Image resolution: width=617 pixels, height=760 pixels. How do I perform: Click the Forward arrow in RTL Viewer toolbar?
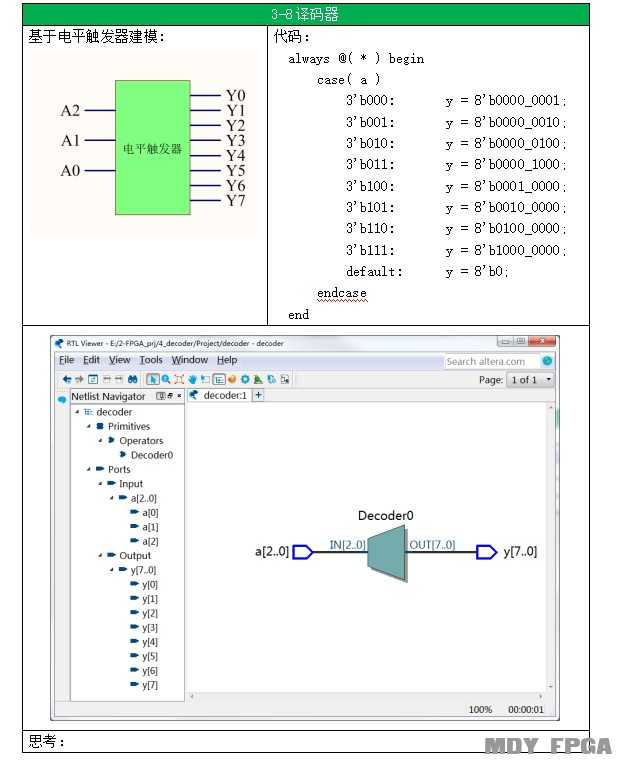click(79, 380)
